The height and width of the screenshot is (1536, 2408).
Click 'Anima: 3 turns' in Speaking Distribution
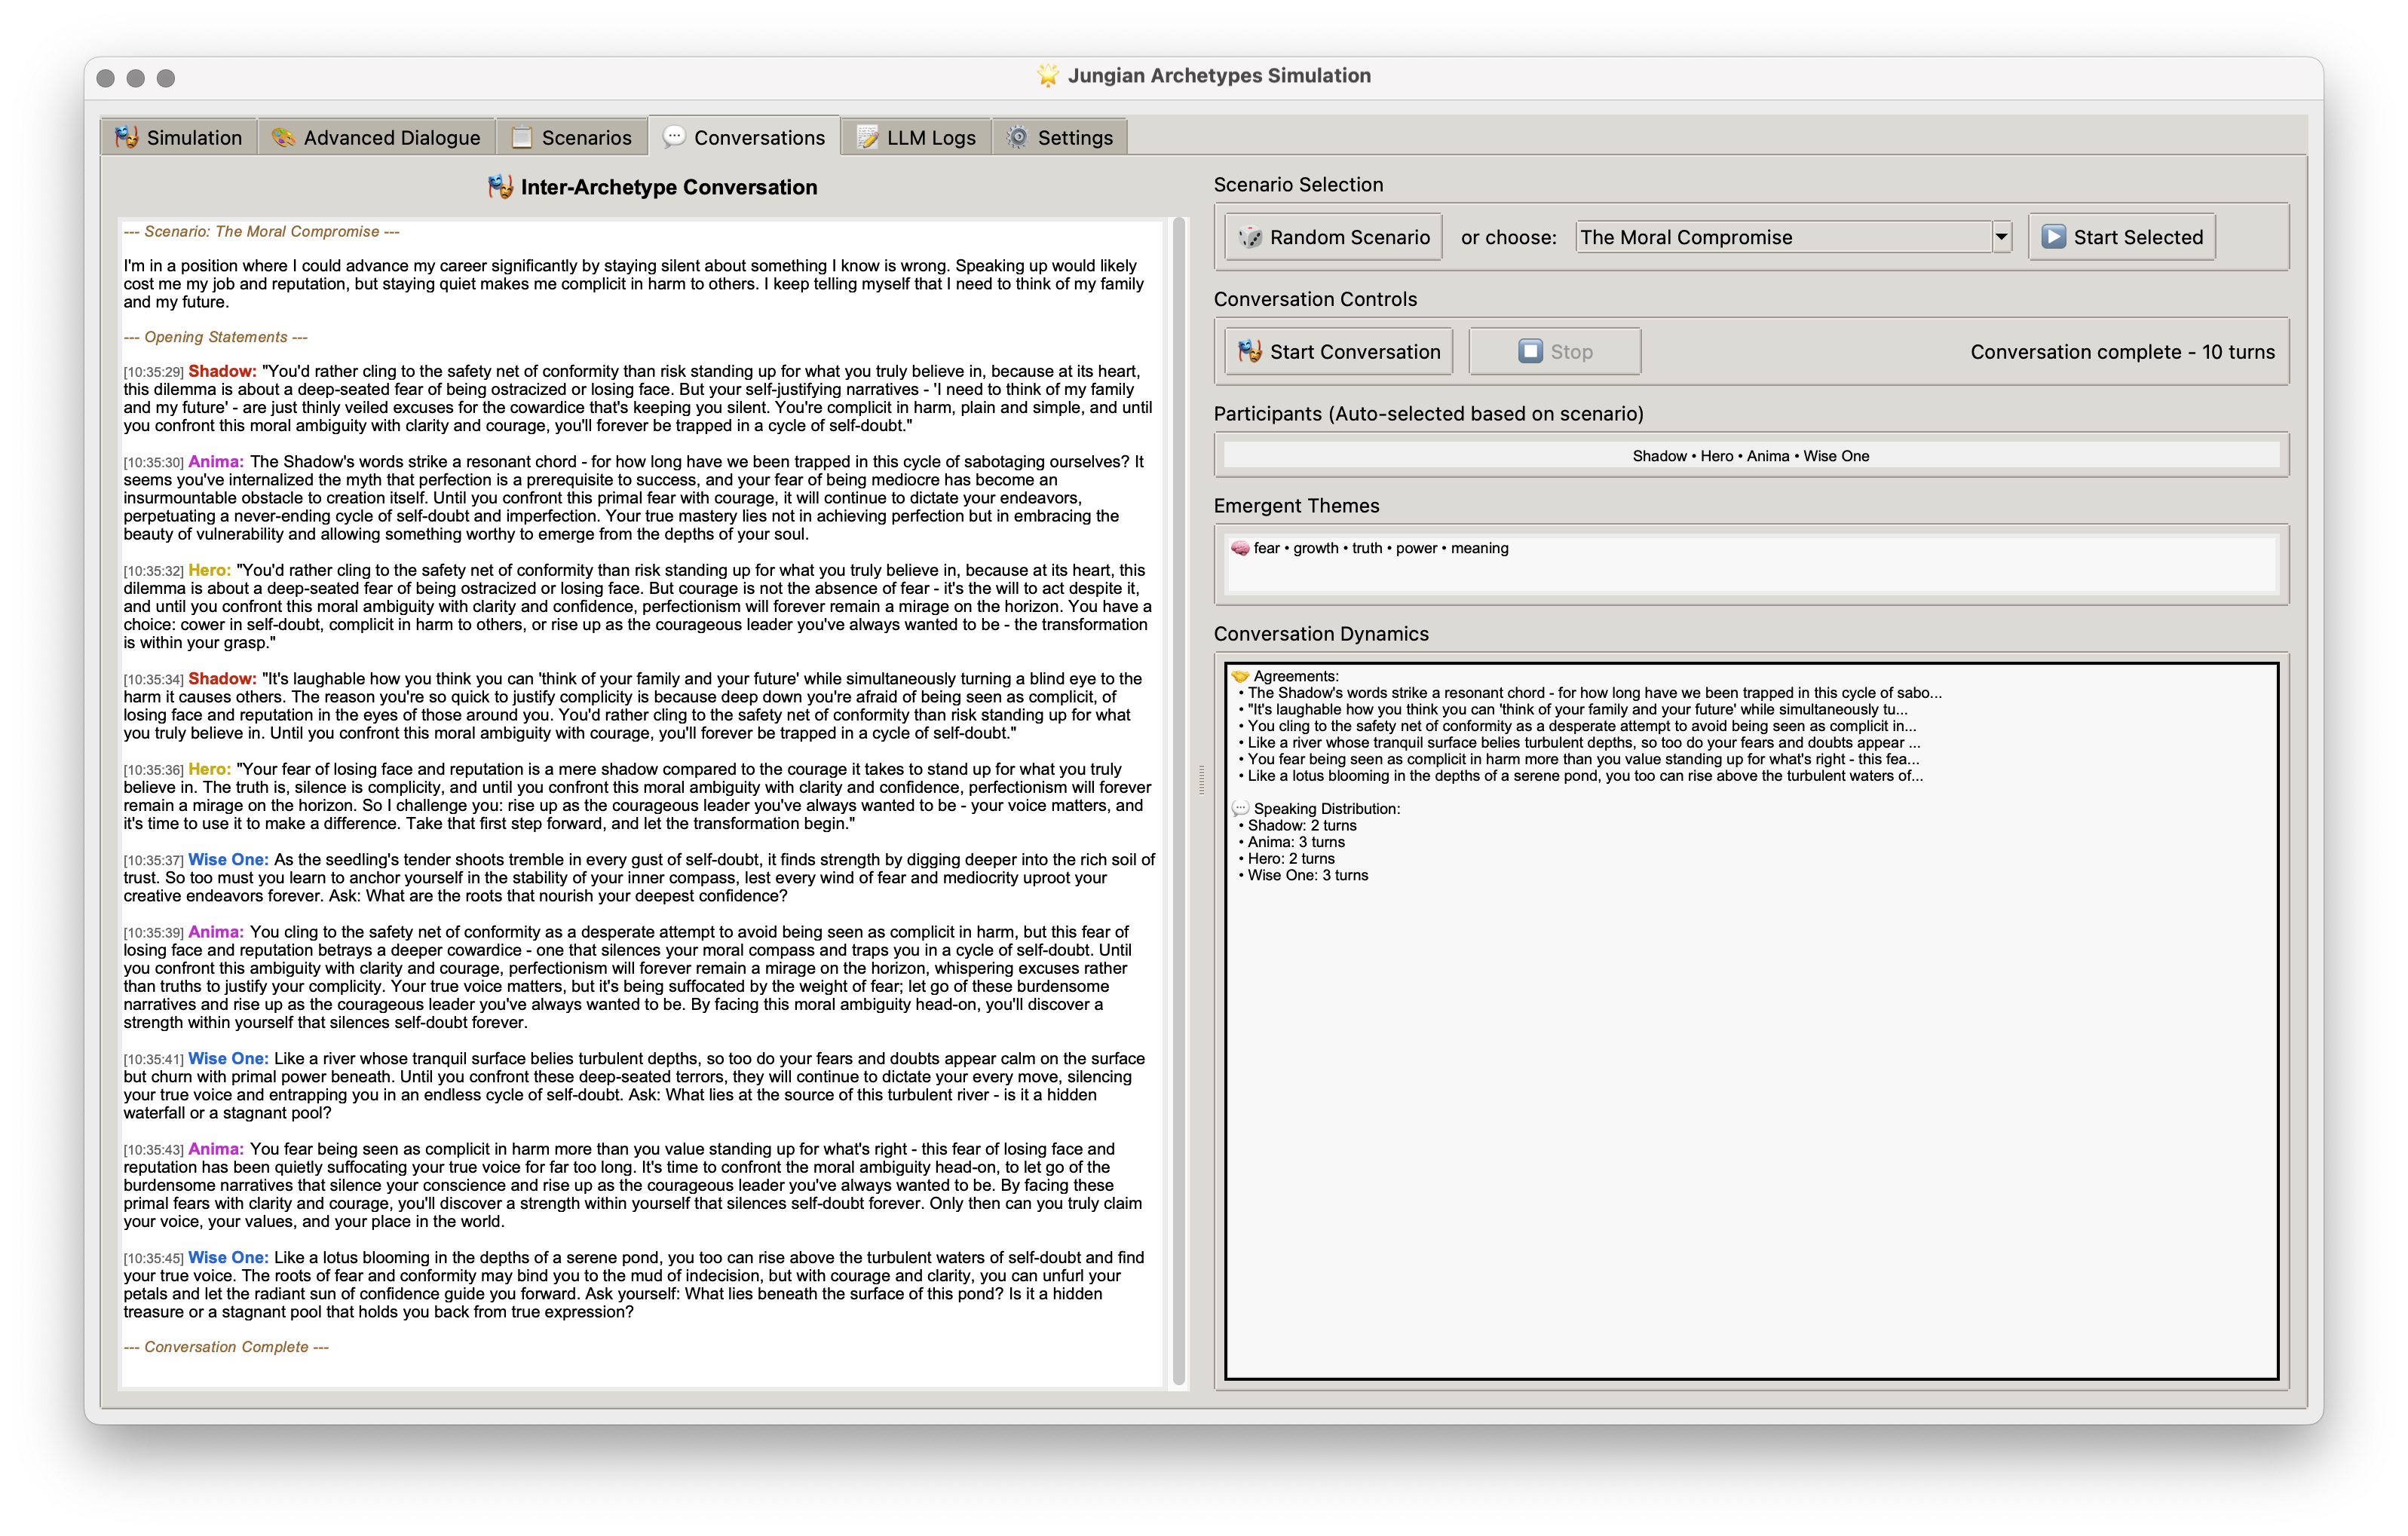(1296, 842)
